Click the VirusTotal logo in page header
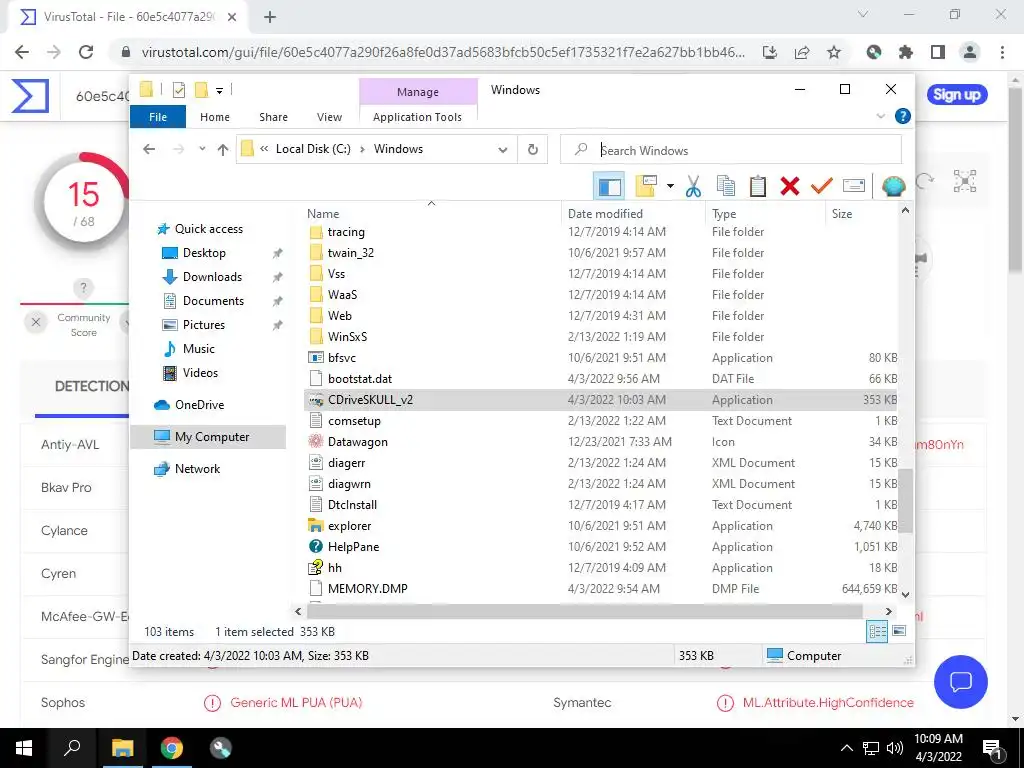Screen dimensions: 1024x768 pos(31,96)
